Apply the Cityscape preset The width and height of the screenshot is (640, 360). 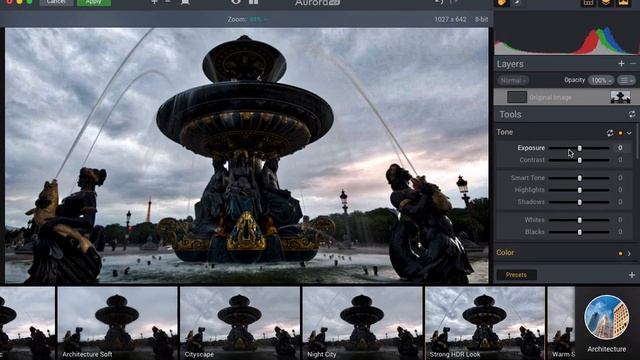coord(240,323)
